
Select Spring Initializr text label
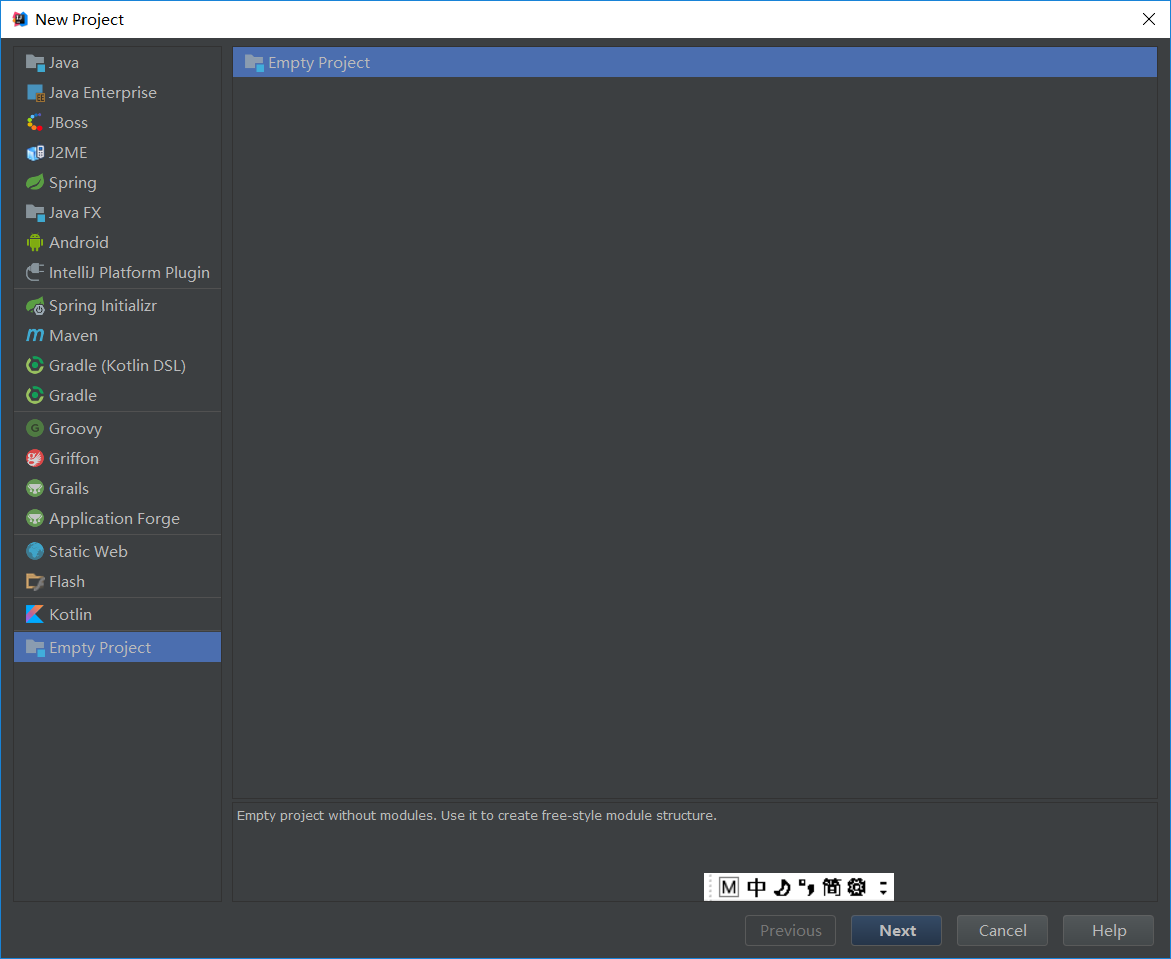[x=103, y=305]
